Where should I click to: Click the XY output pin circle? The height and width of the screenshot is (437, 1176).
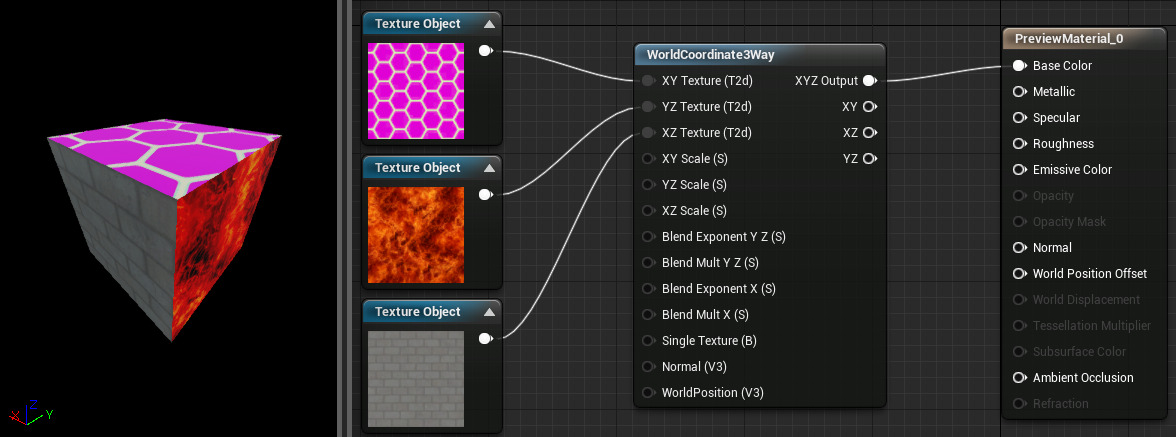point(869,107)
